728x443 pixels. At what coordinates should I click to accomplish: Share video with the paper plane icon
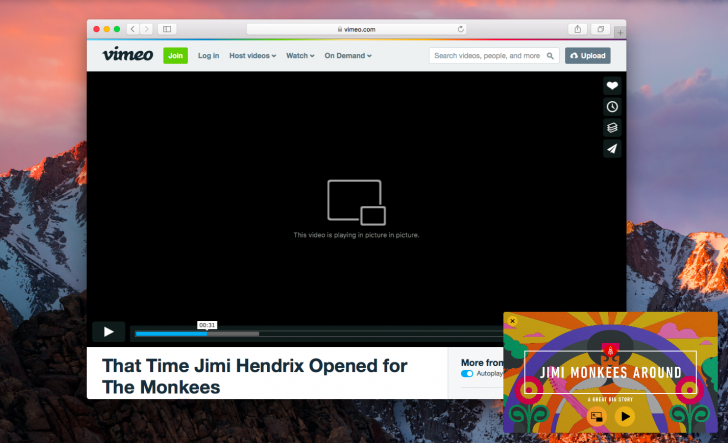tap(612, 149)
